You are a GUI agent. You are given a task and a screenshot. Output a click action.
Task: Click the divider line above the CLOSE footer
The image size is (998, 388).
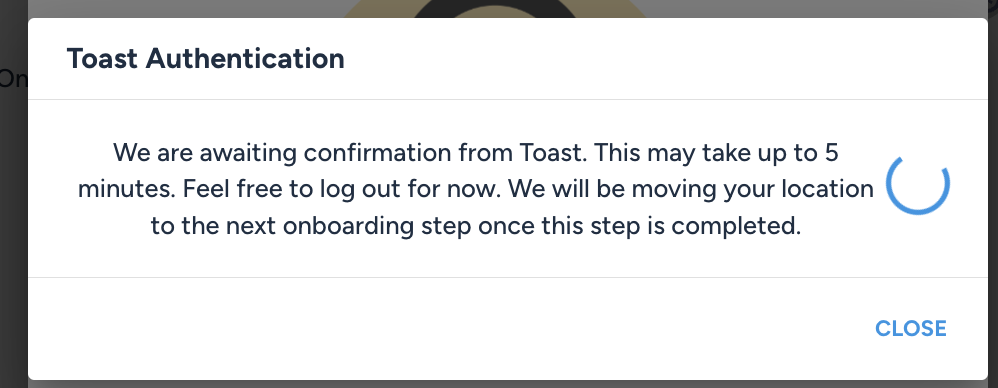pos(508,277)
